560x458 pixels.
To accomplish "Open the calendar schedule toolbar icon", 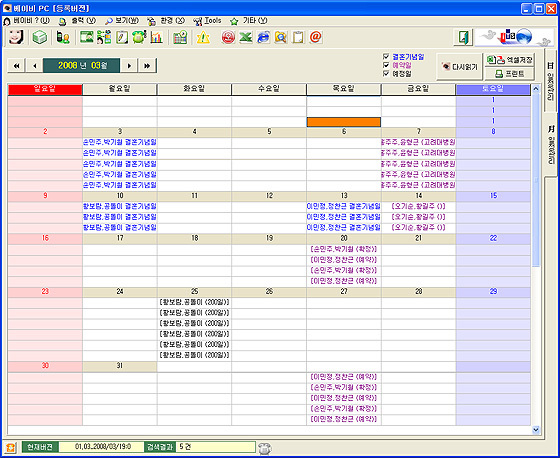I will click(x=180, y=37).
